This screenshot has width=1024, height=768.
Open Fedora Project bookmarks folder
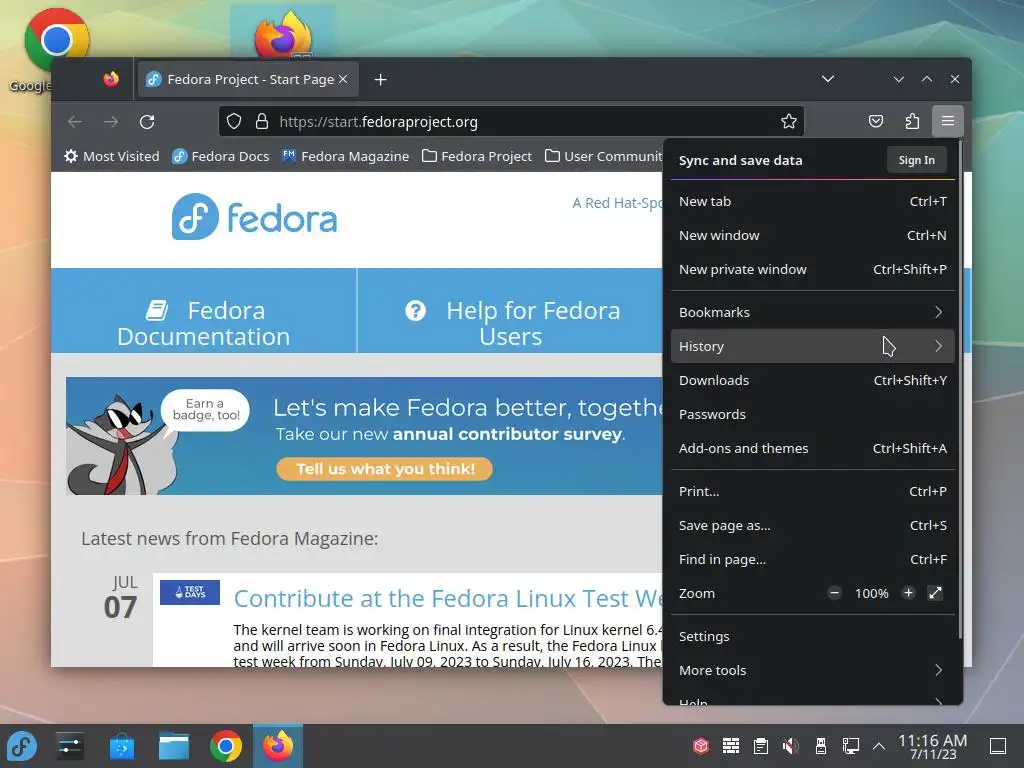(x=477, y=156)
